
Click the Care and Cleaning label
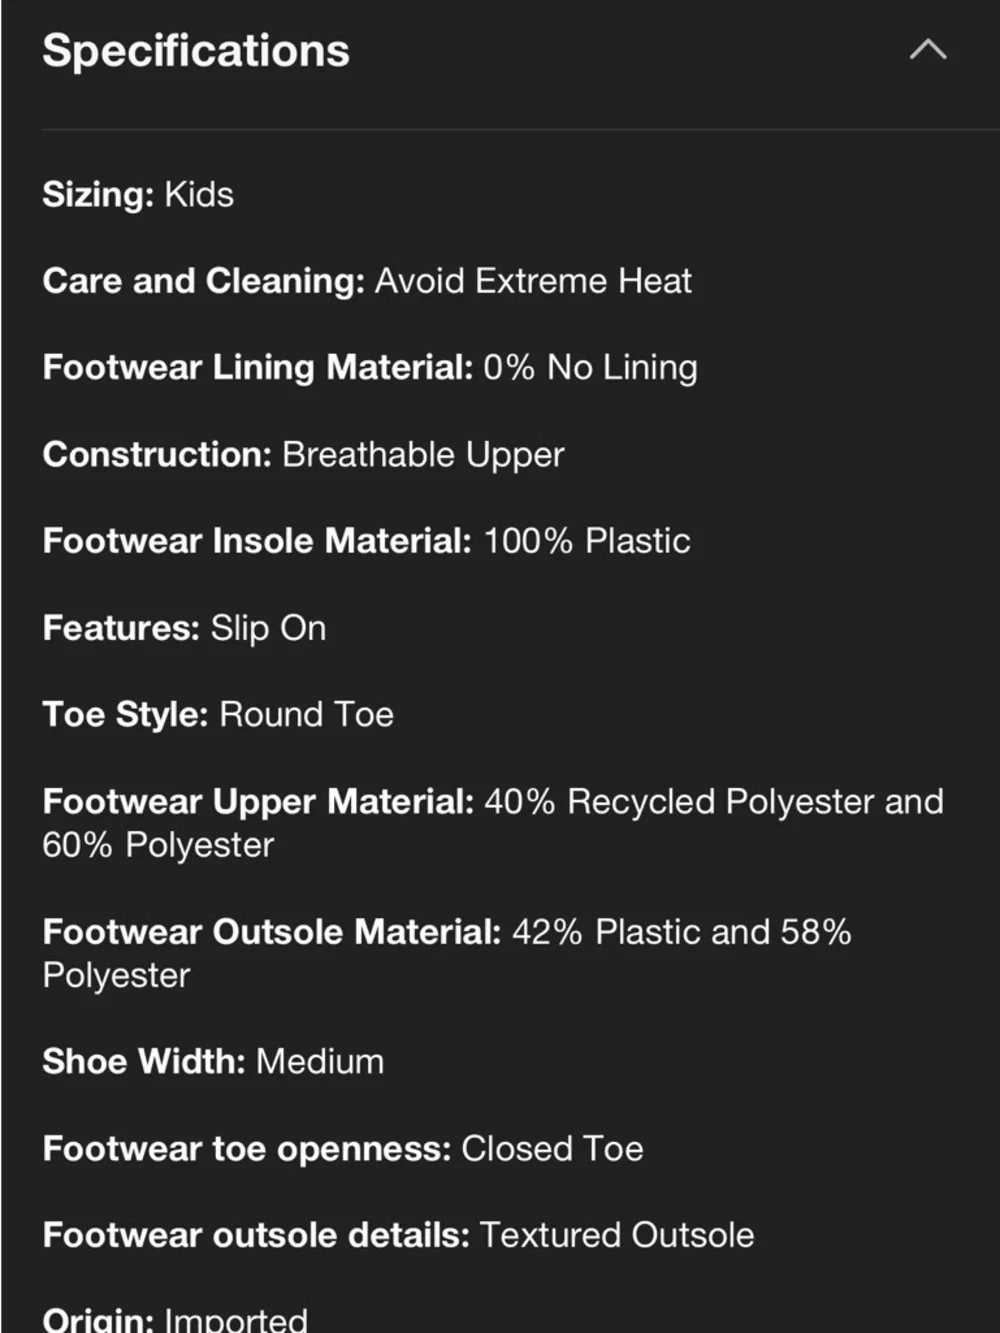pos(204,281)
